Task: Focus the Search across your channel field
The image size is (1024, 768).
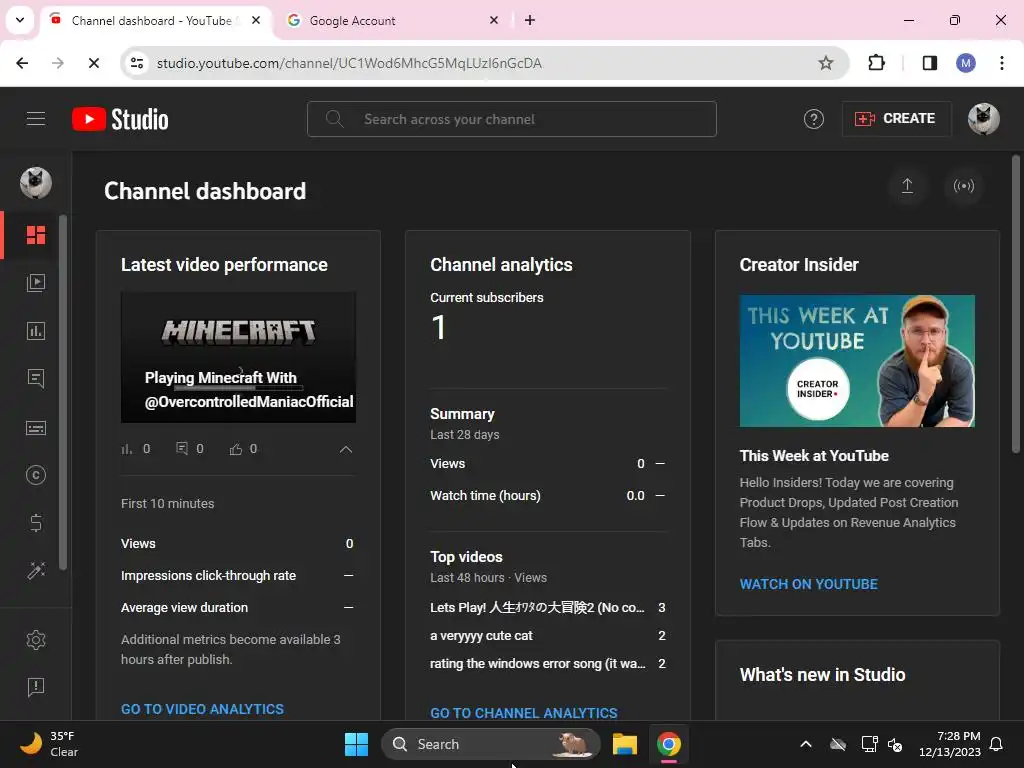Action: pyautogui.click(x=511, y=119)
